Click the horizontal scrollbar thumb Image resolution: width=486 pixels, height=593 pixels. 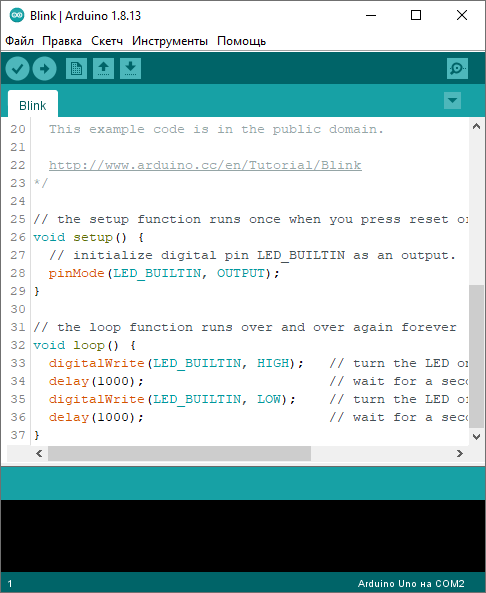(179, 453)
